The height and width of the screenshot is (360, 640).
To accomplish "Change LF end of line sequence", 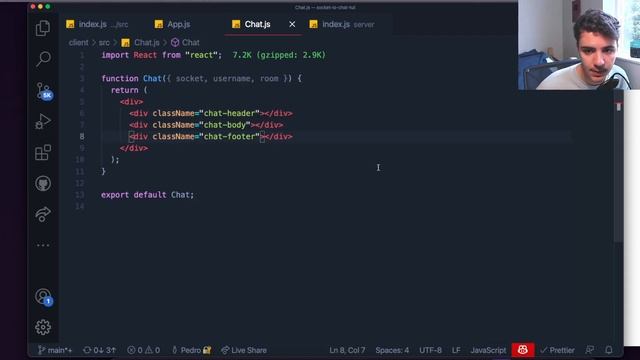I will [456, 350].
